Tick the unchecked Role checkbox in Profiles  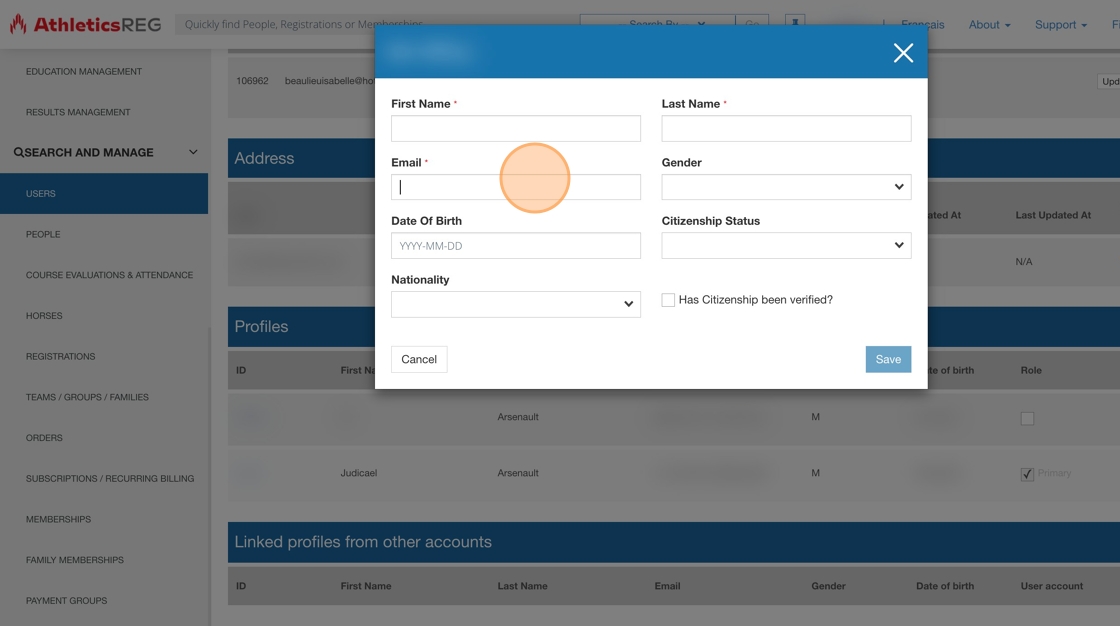coord(1027,418)
